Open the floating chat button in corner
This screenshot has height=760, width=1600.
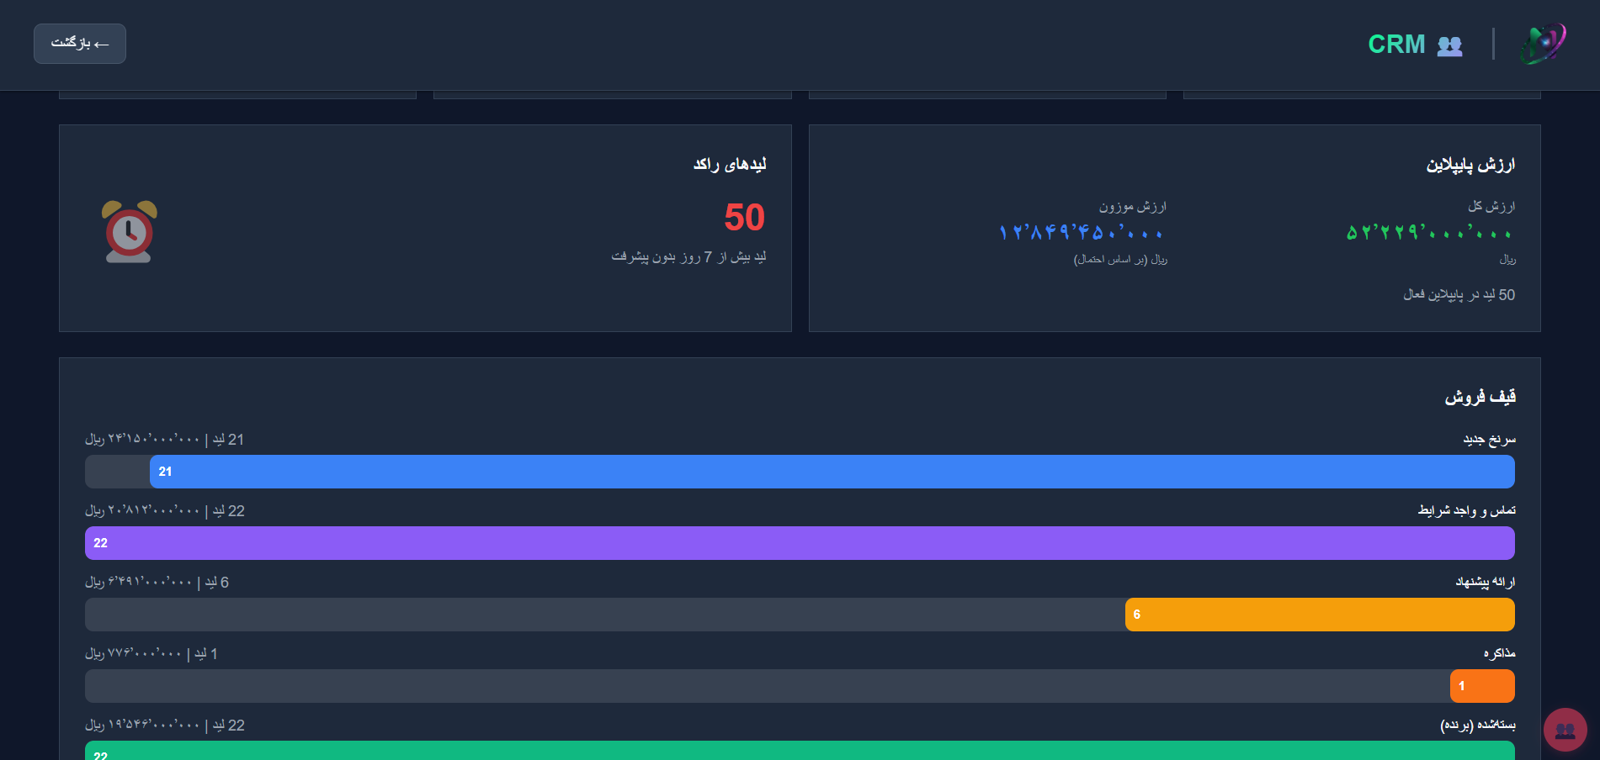[x=1565, y=730]
